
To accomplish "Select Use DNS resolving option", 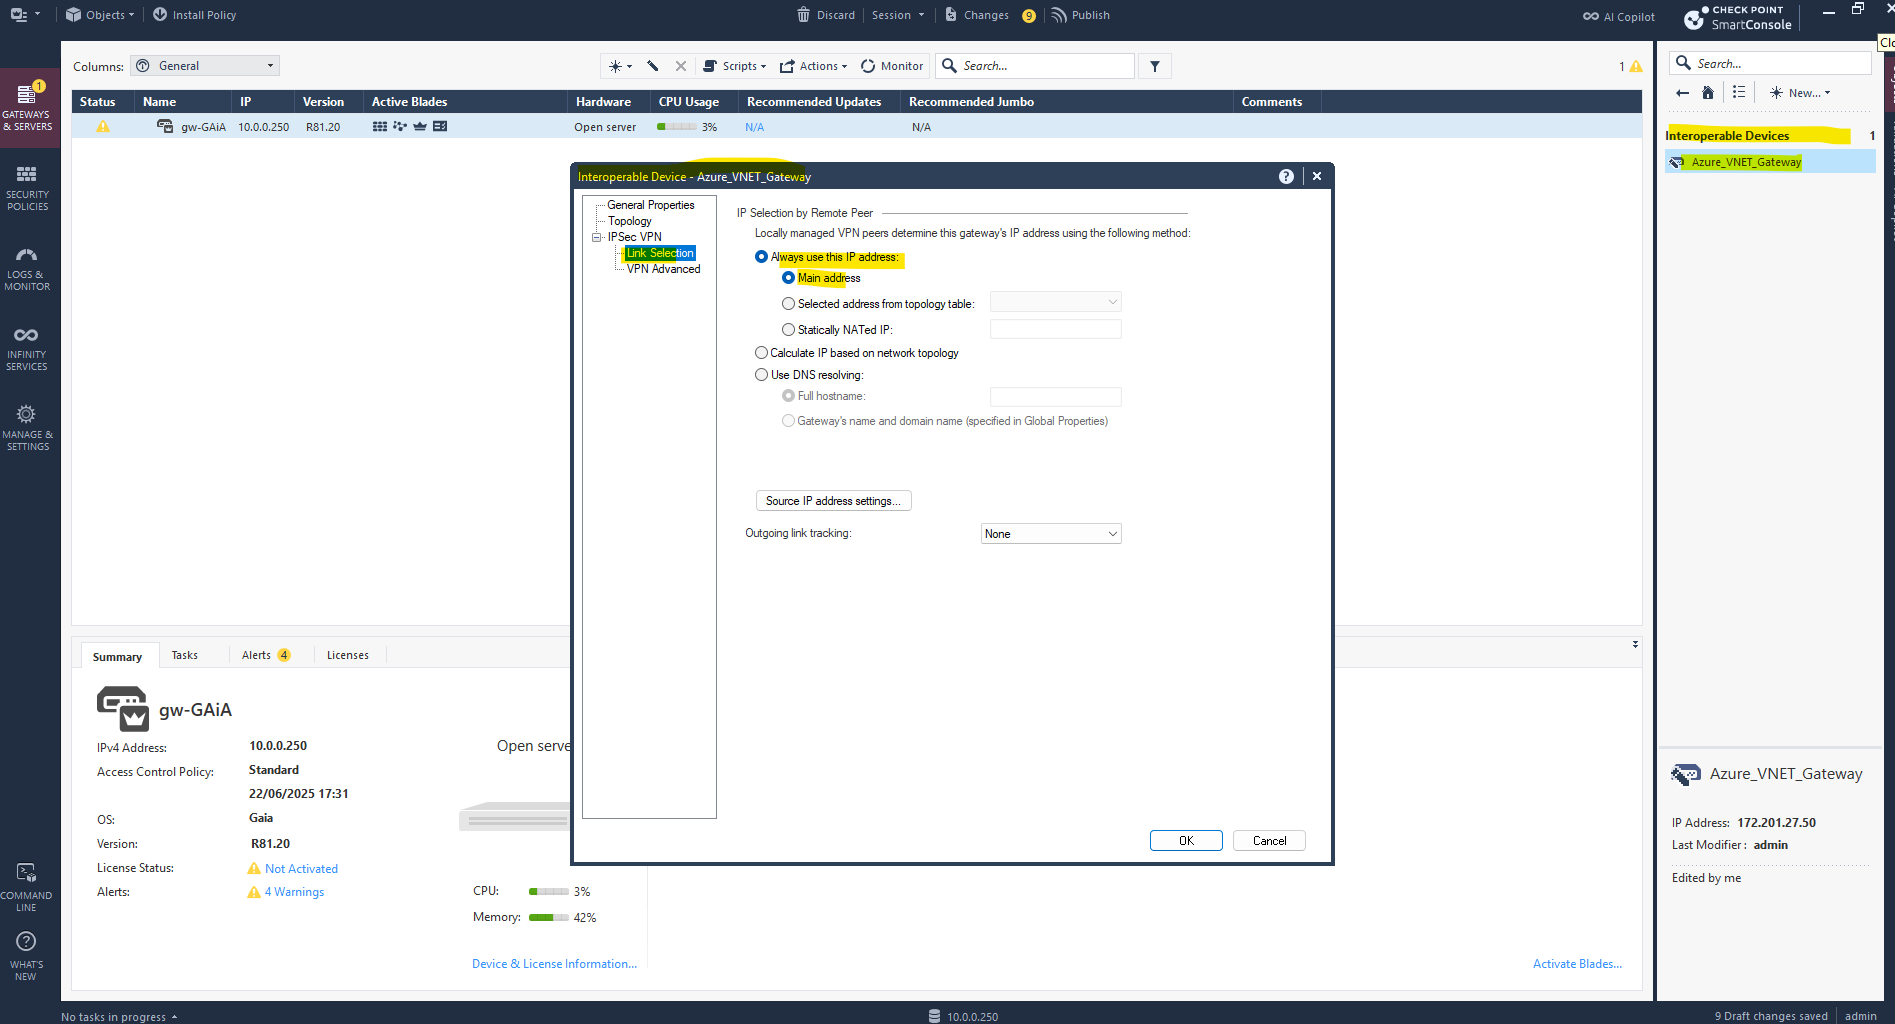I will [761, 375].
